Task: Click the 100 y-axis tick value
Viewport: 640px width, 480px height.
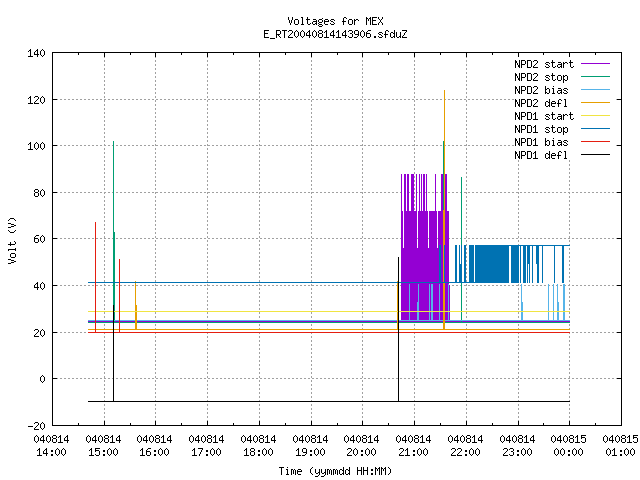Action: [36, 146]
